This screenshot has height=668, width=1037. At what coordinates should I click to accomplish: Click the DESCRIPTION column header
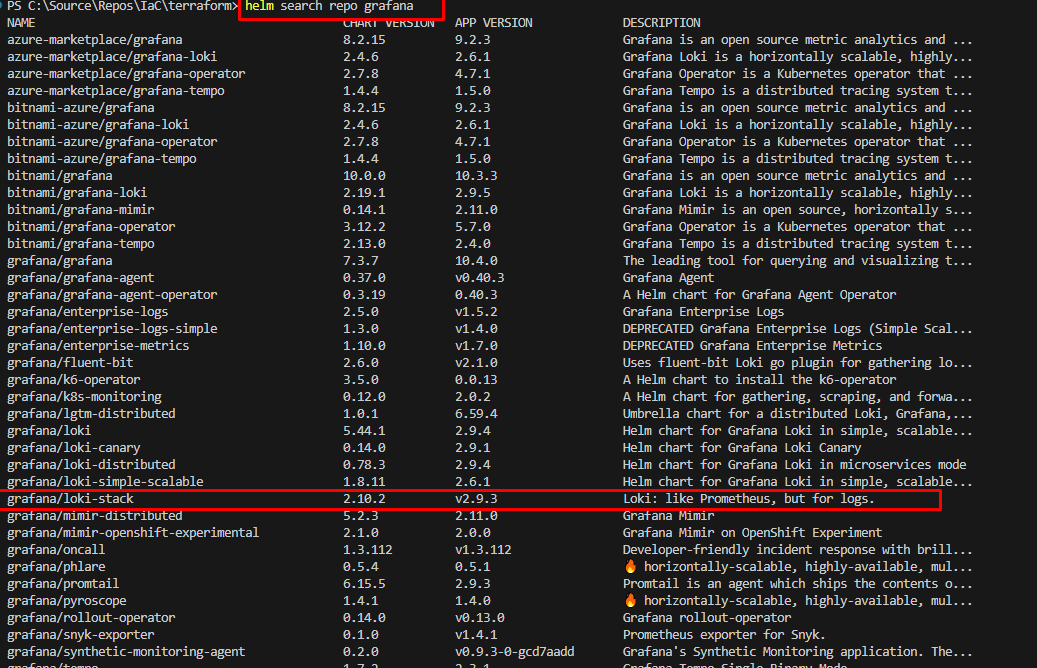(x=661, y=23)
